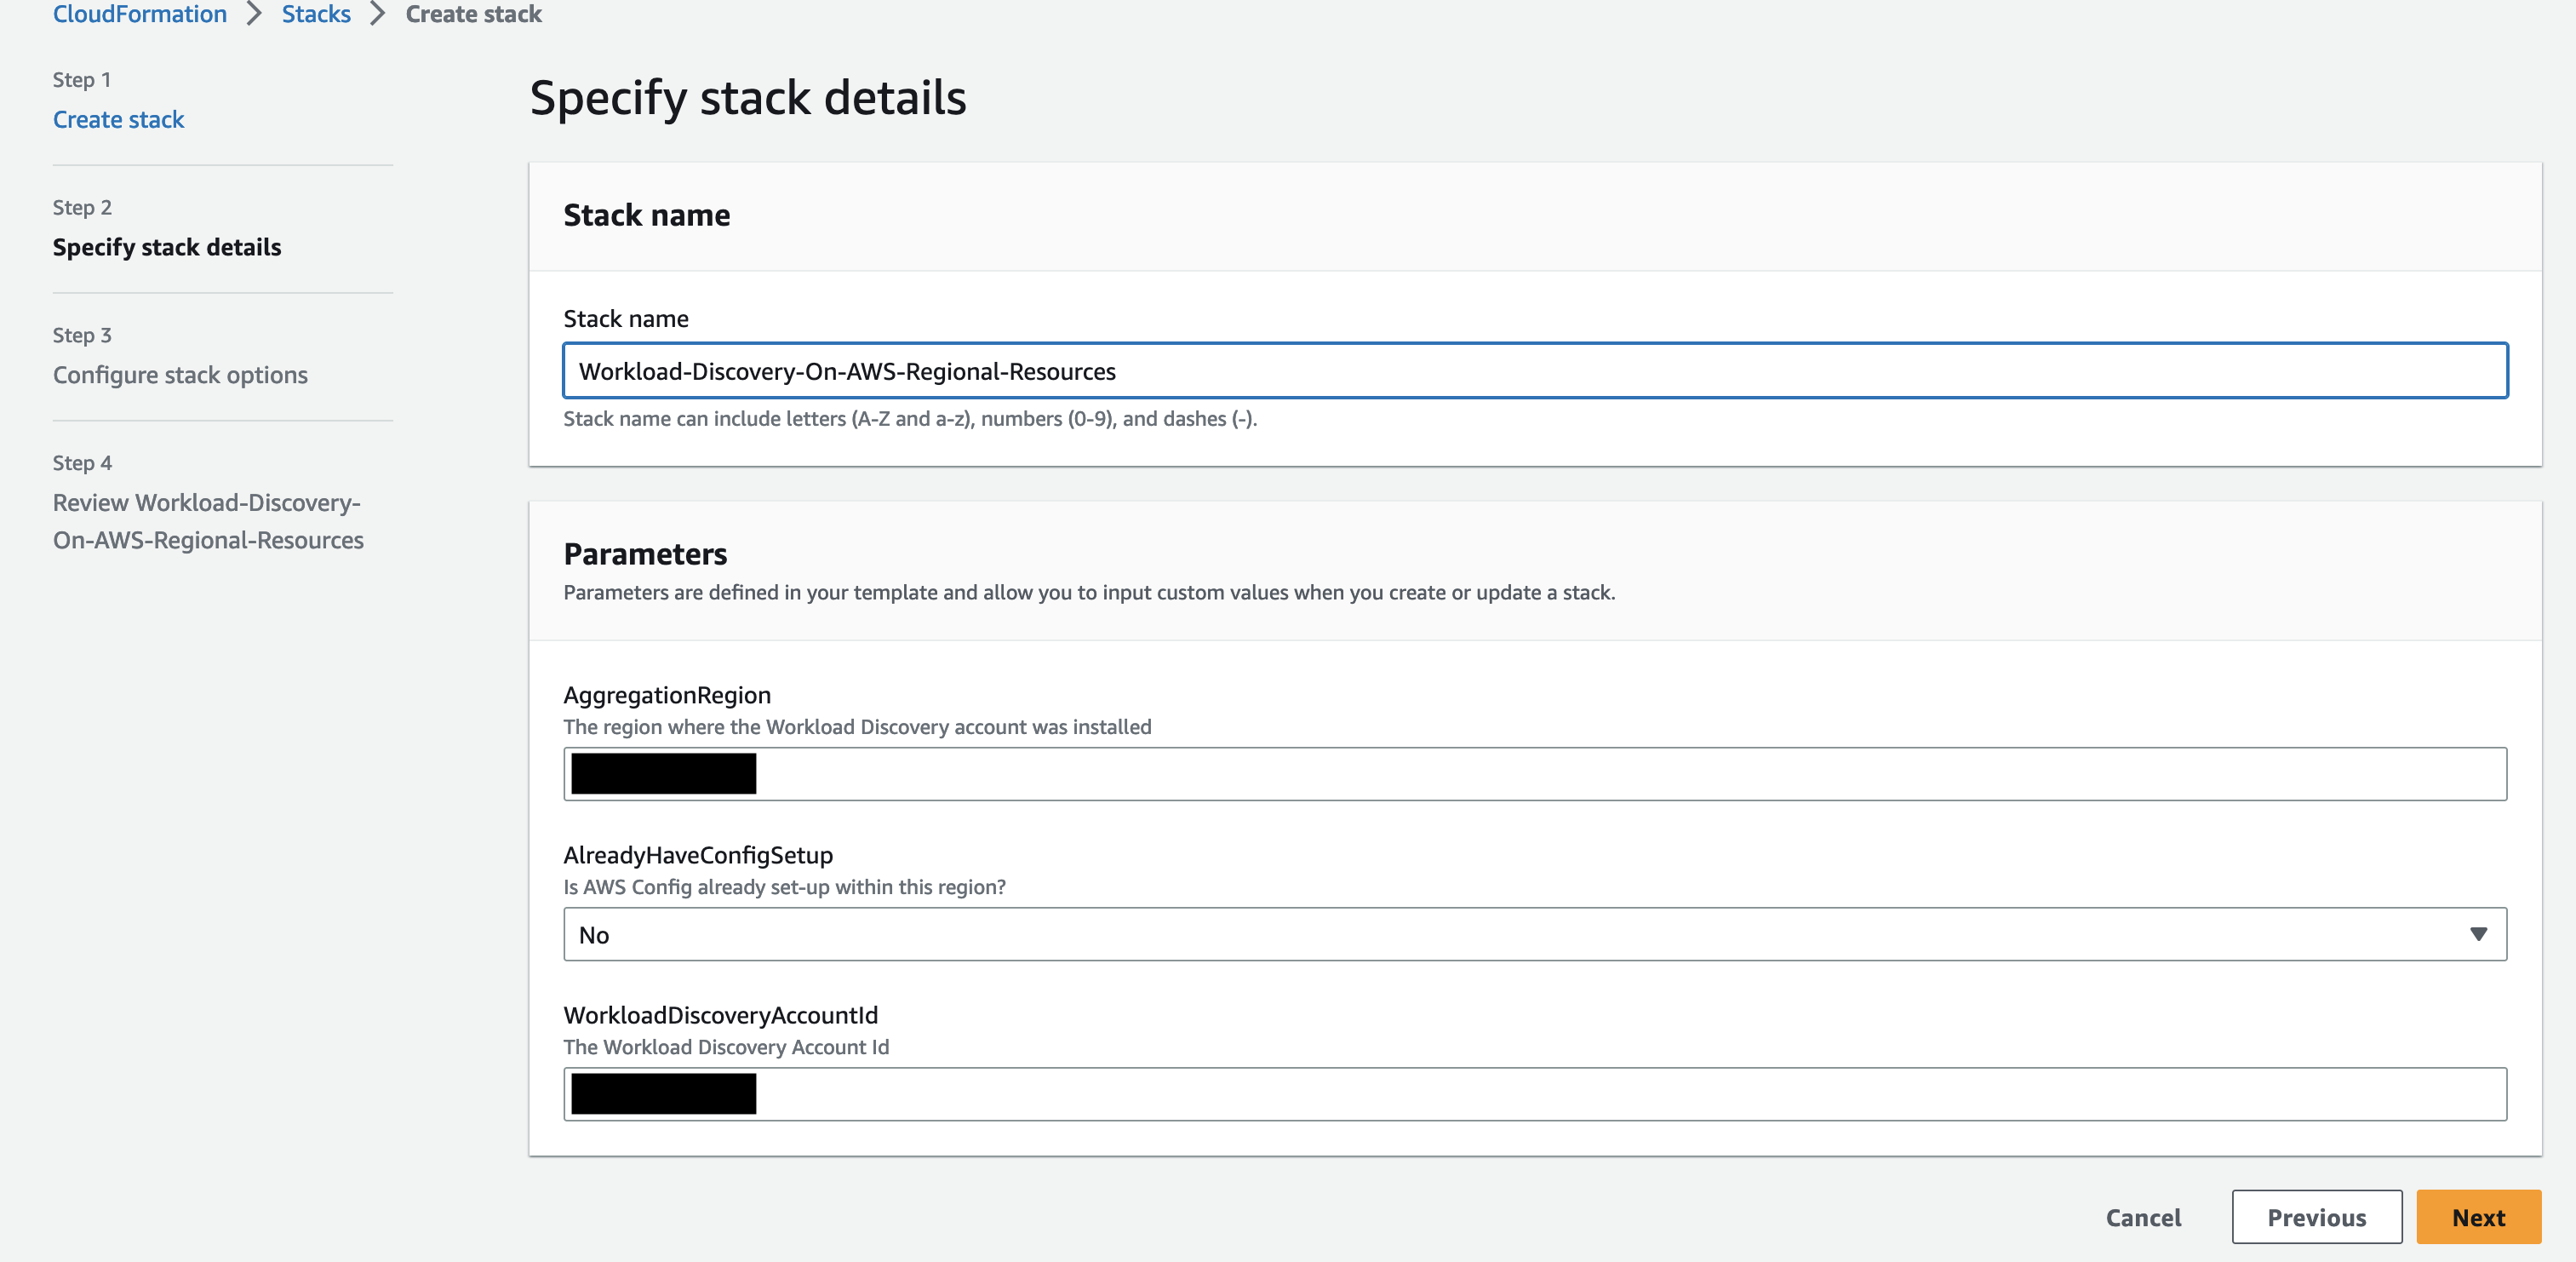Image resolution: width=2576 pixels, height=1262 pixels.
Task: Navigate to Stacks via breadcrumb
Action: [315, 14]
